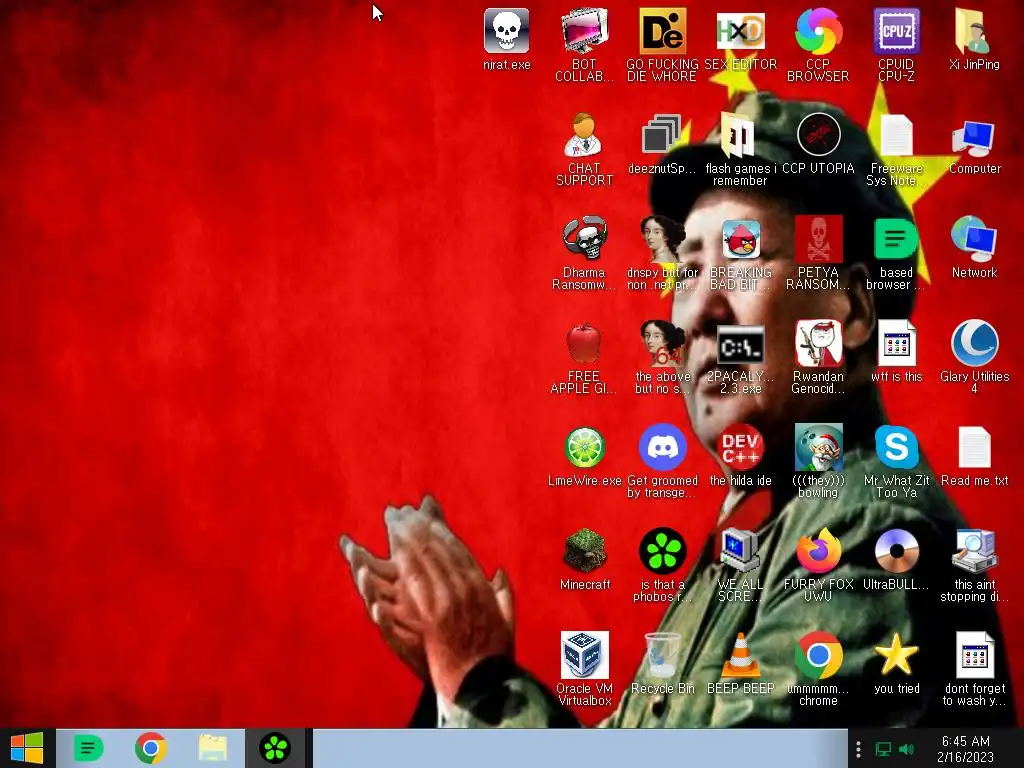
Task: Open the UltraBULL... disc icon
Action: tap(896, 550)
